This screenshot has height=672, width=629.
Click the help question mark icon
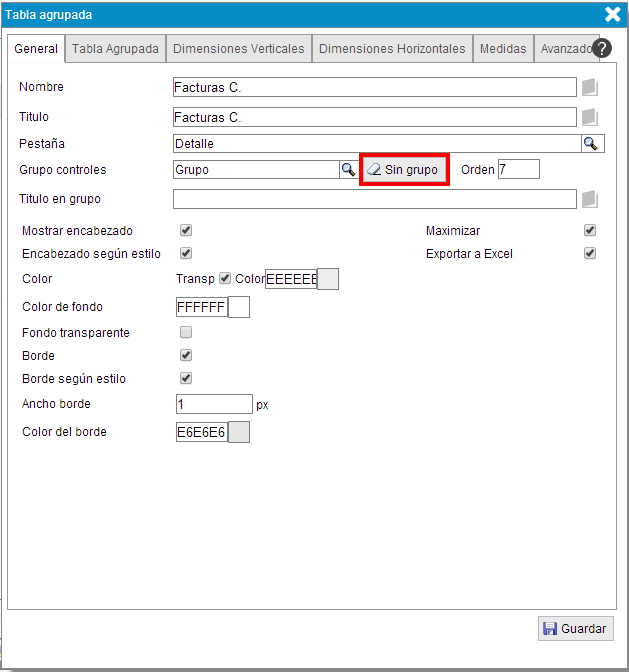coord(602,48)
